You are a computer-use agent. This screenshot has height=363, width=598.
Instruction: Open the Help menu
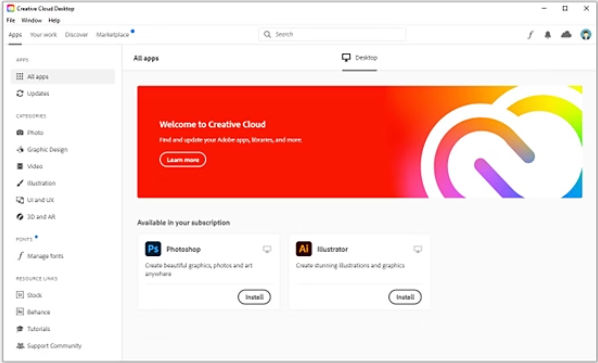point(54,20)
